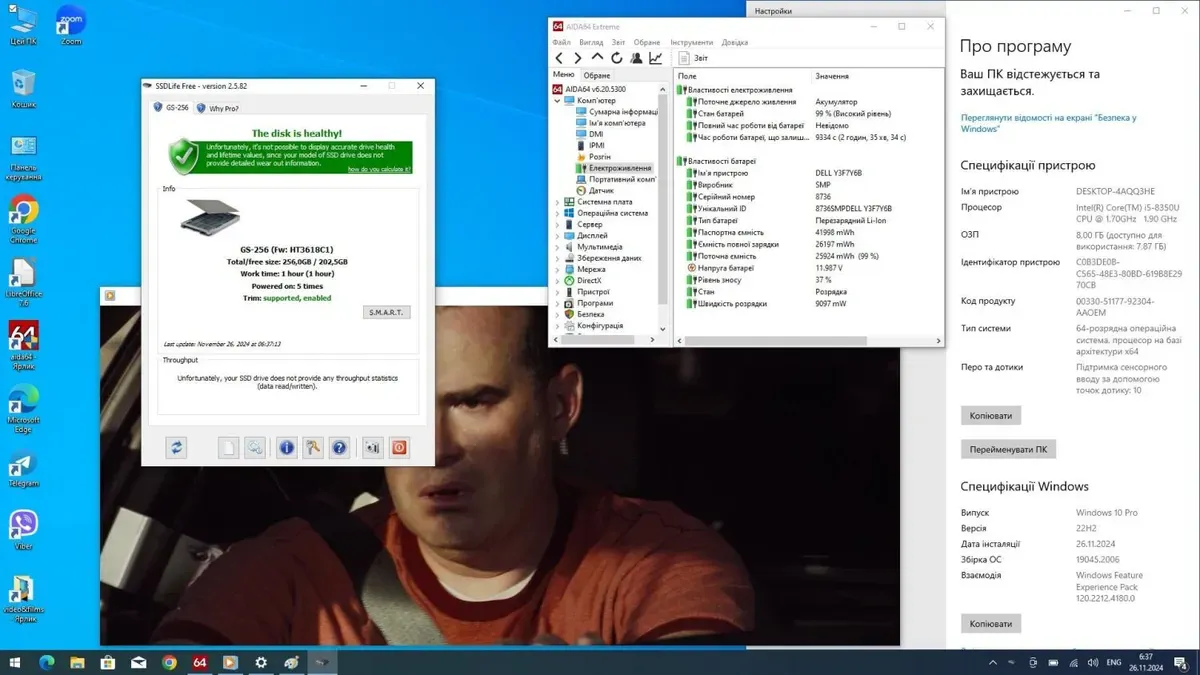Open Google Chrome from the taskbar
The image size is (1200, 675).
tap(169, 662)
